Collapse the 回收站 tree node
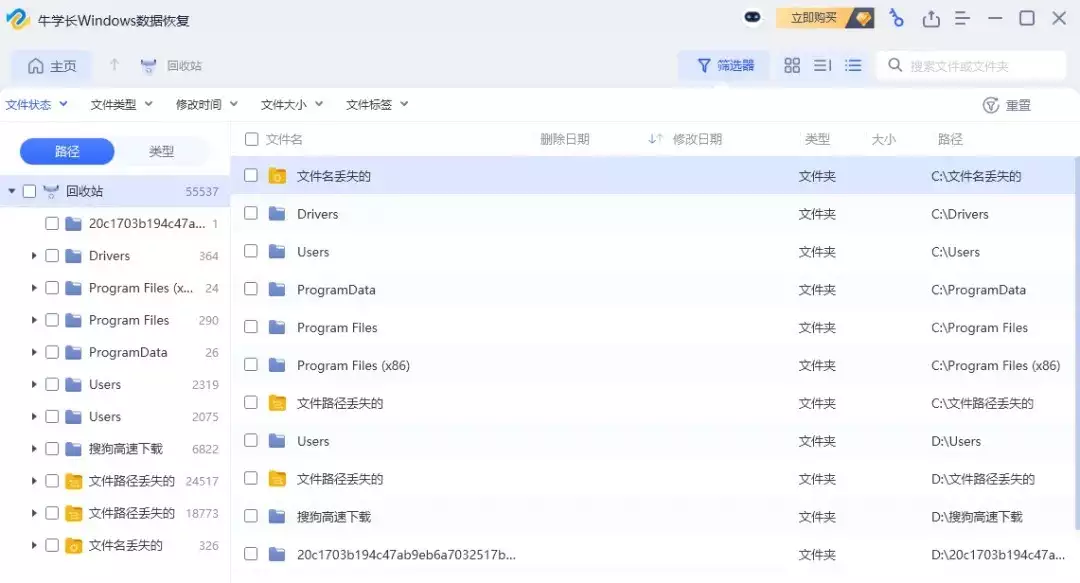Image resolution: width=1080 pixels, height=583 pixels. pyautogui.click(x=12, y=191)
